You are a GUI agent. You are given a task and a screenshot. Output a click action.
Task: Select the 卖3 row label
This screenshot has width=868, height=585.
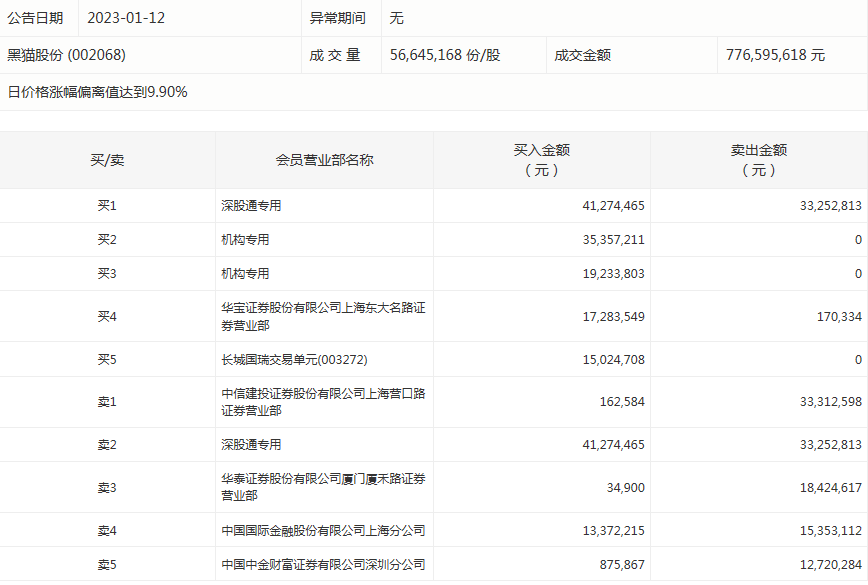[x=107, y=488]
